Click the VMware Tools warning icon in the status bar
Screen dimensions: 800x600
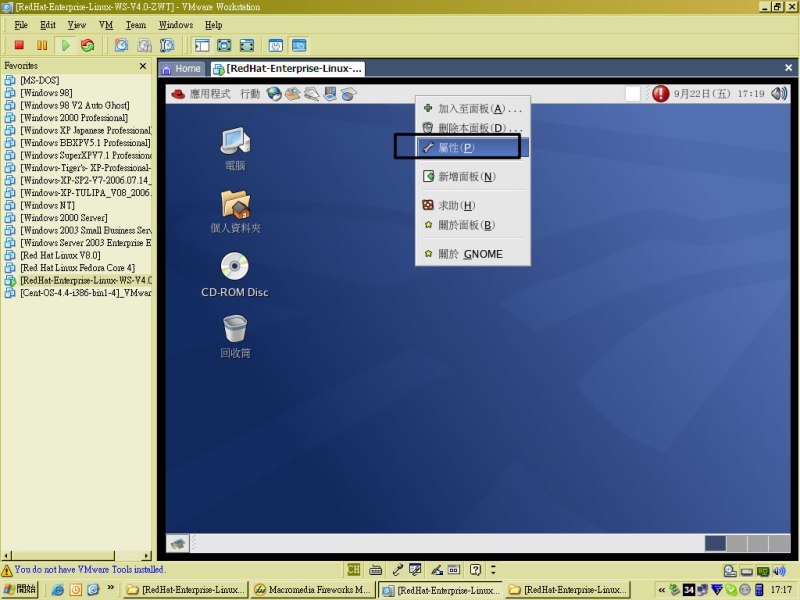(x=7, y=570)
